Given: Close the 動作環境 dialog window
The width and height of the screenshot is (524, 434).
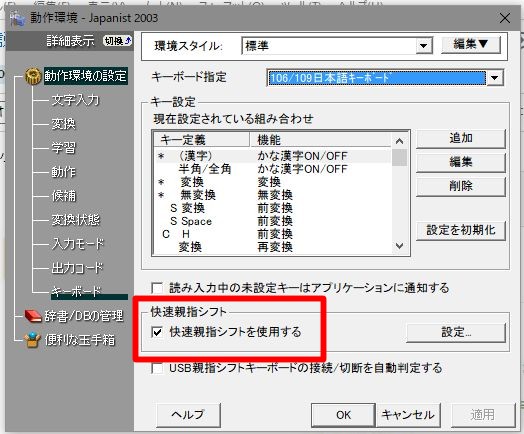Looking at the screenshot, I should coord(505,18).
